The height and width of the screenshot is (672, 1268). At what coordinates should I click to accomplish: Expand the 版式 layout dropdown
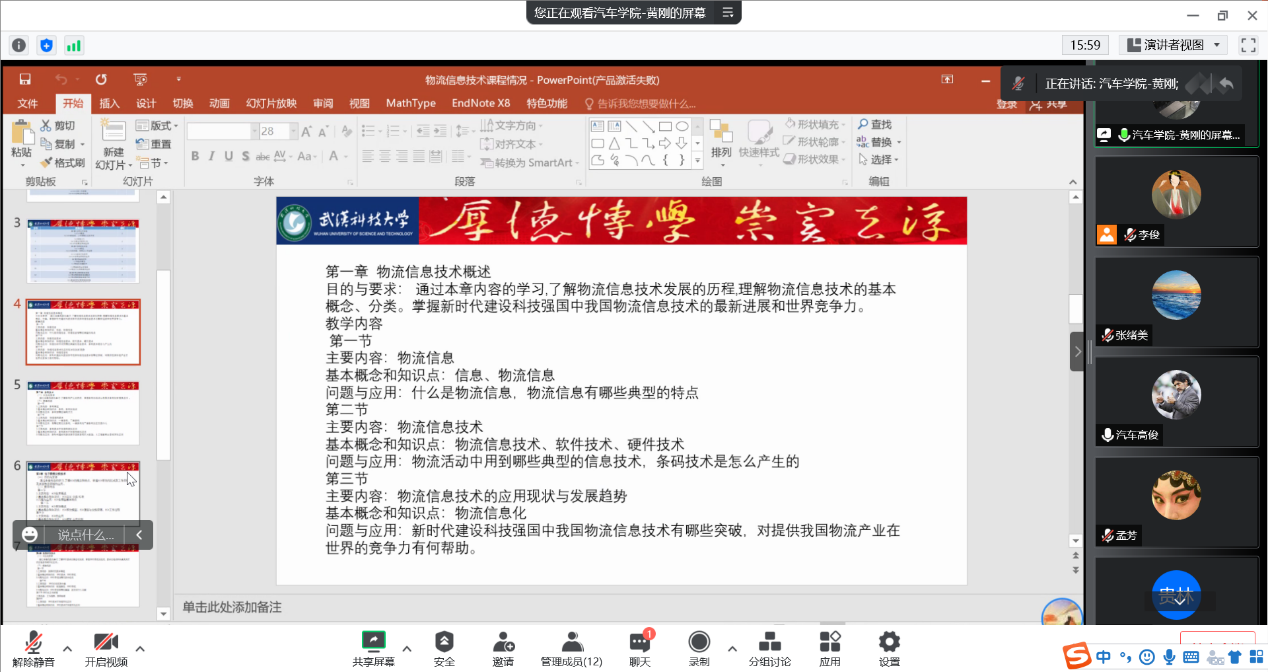[x=164, y=126]
